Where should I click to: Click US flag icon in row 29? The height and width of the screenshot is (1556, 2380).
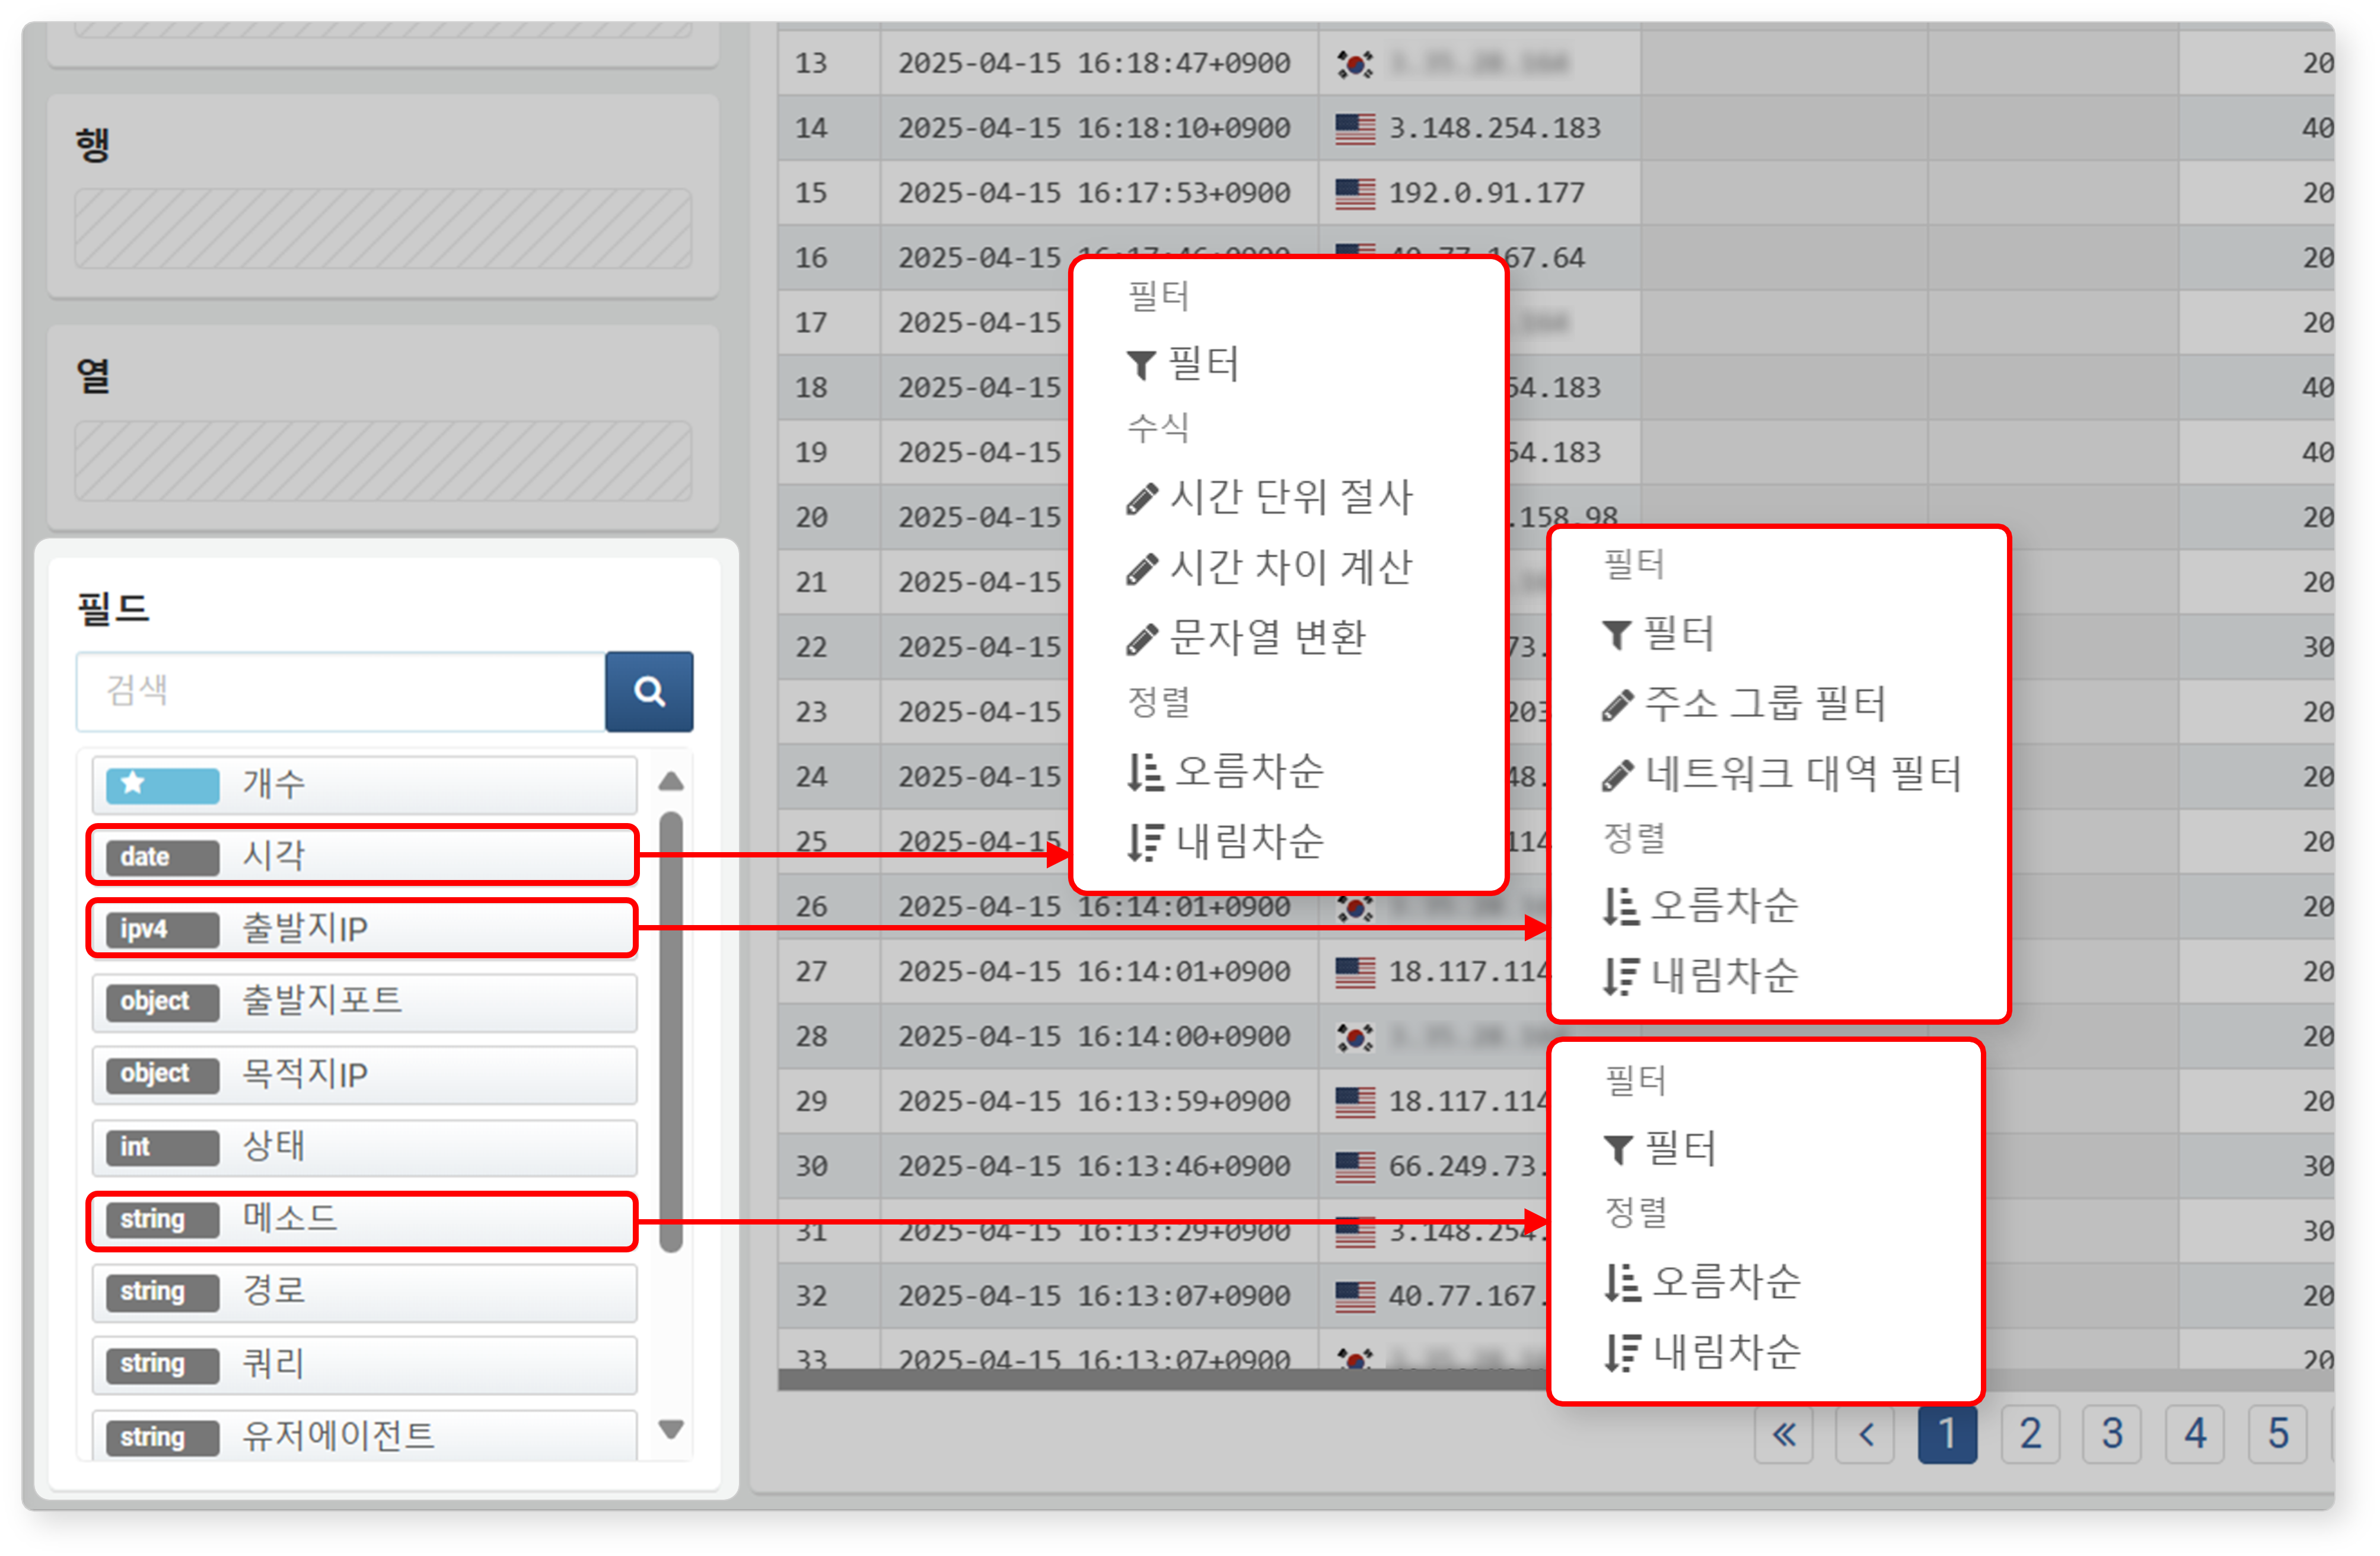coord(1355,1102)
